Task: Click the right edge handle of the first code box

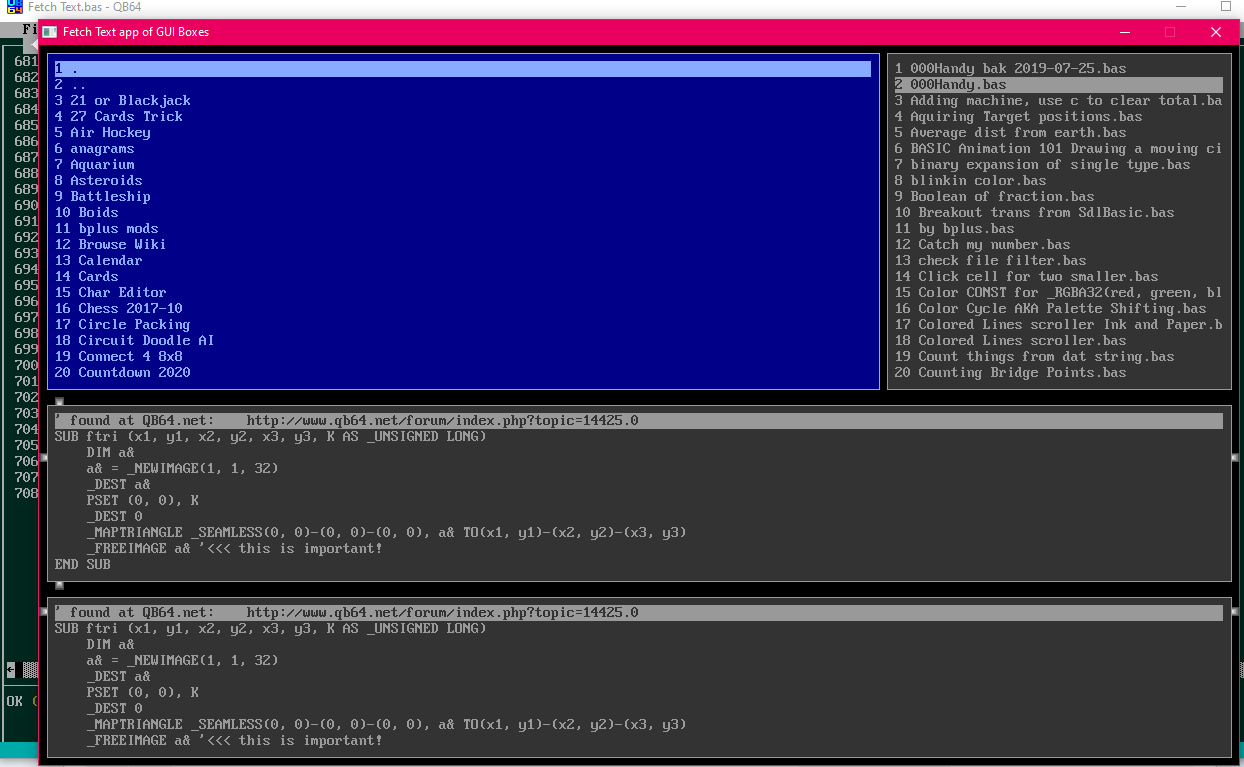Action: [1236, 458]
